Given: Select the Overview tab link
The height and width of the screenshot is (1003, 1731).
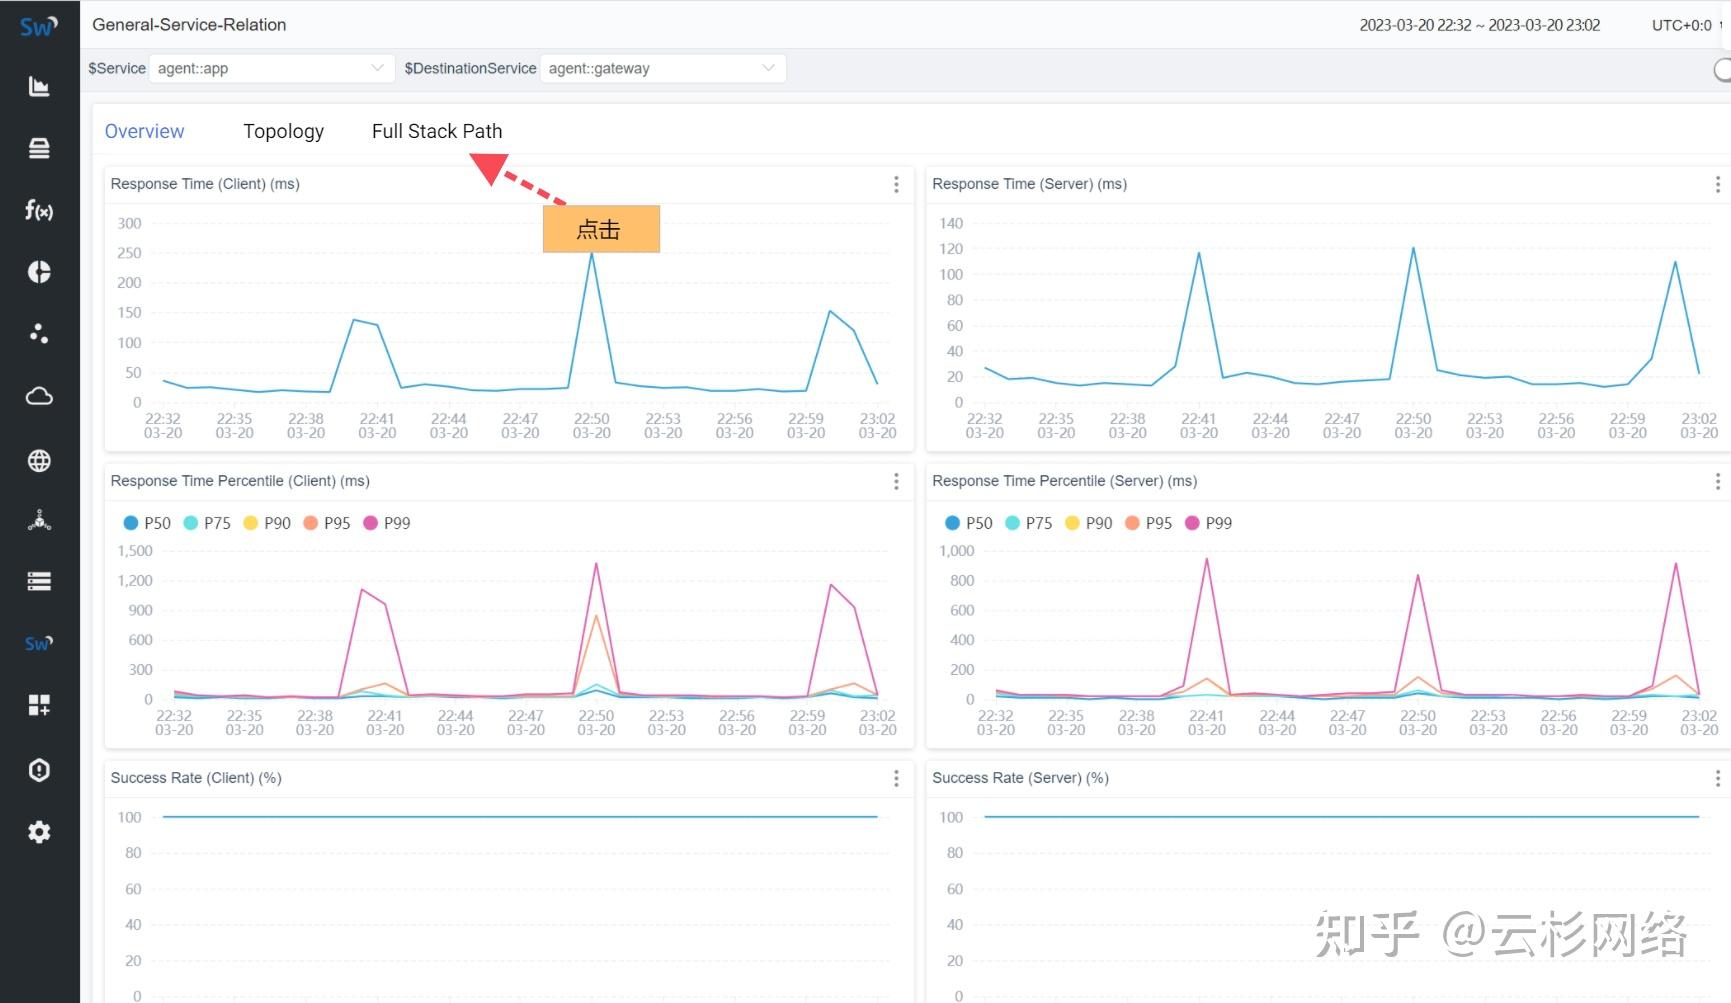Looking at the screenshot, I should pyautogui.click(x=144, y=131).
